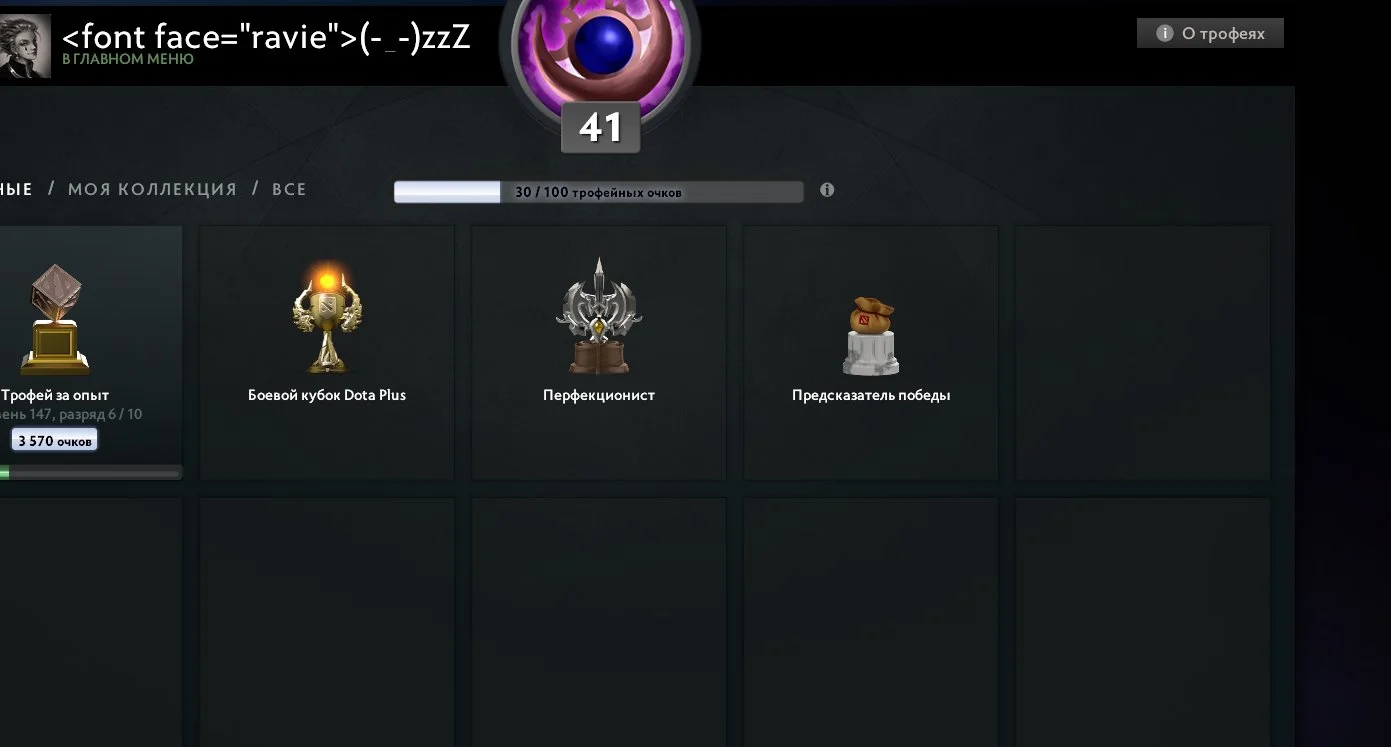1391x747 pixels.
Task: Click the Experience Trophy cube icon
Action: pyautogui.click(x=55, y=318)
